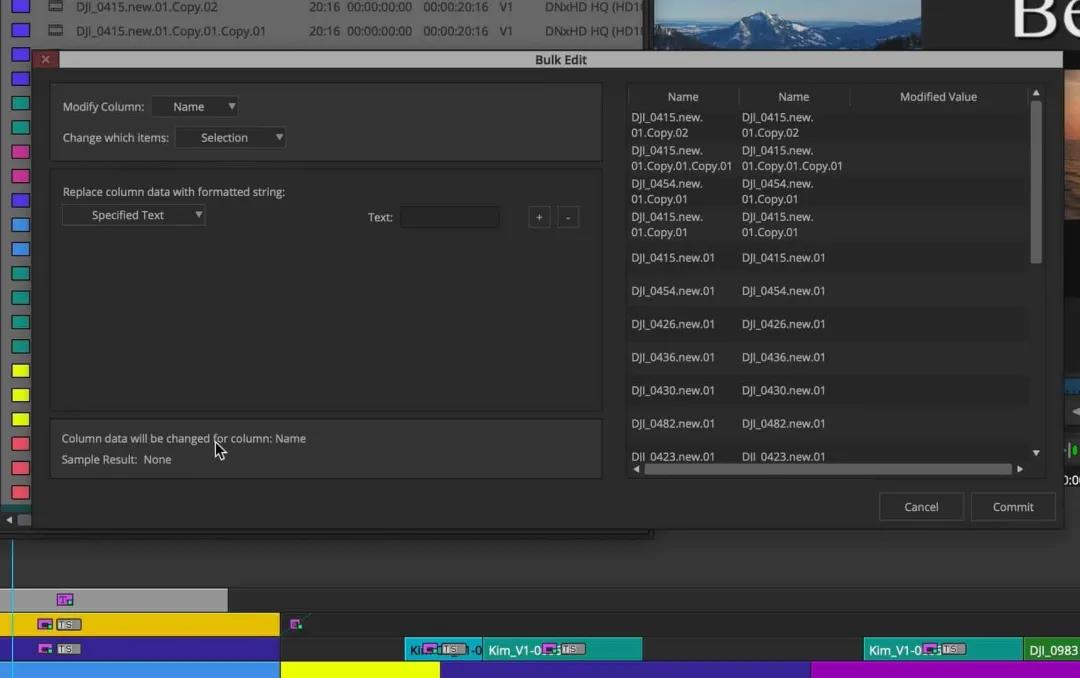Select DJI_0430.new.01 row in preview list
This screenshot has height=678, width=1080.
click(x=827, y=390)
